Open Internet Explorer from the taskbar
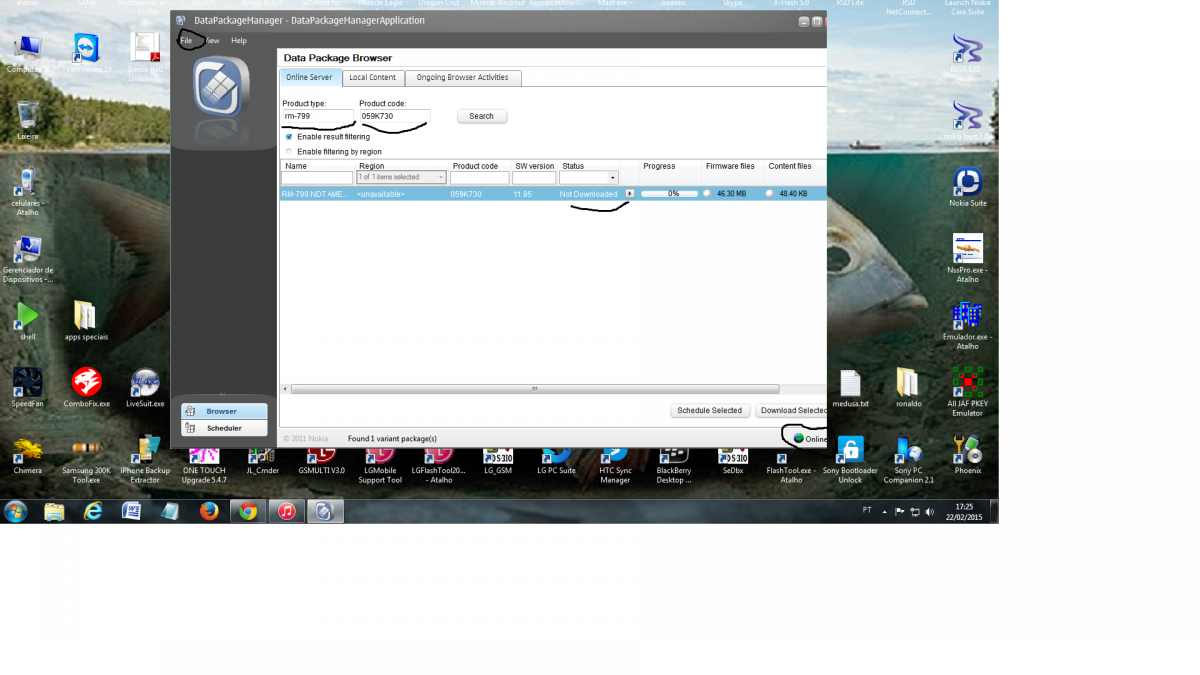The image size is (1200, 675). [93, 511]
